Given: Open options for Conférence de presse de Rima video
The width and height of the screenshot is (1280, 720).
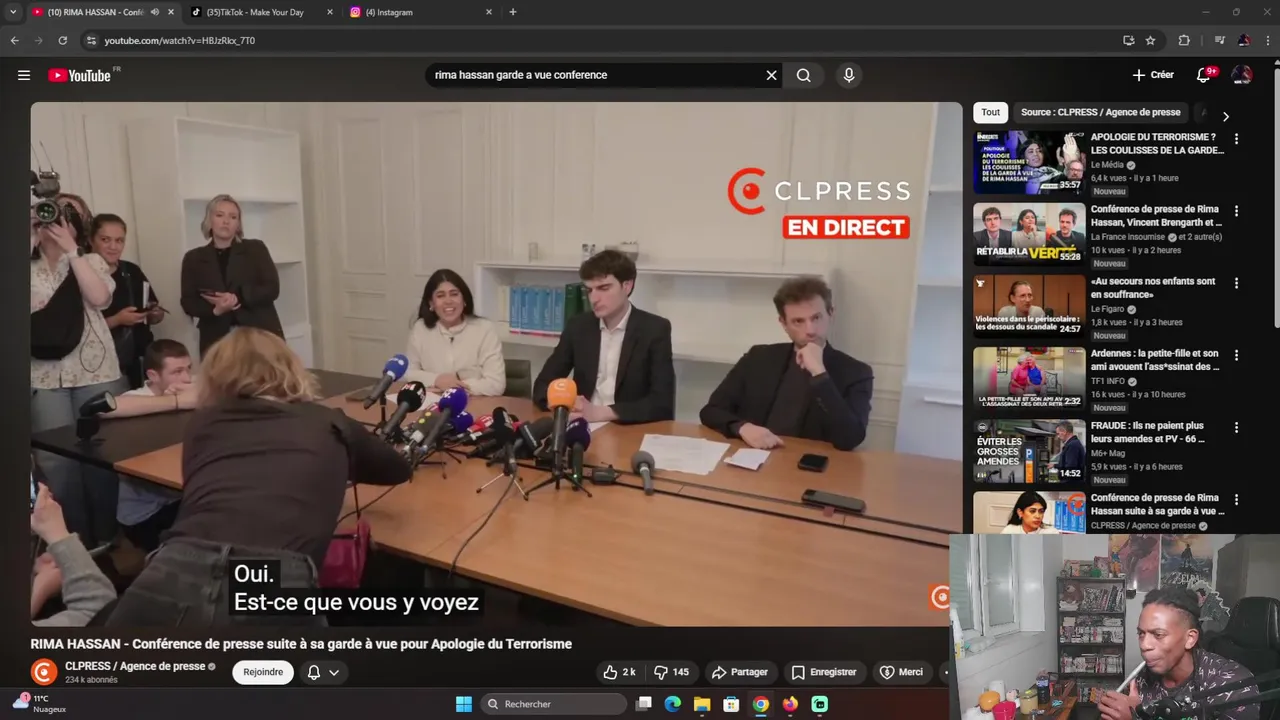Looking at the screenshot, I should point(1236,211).
